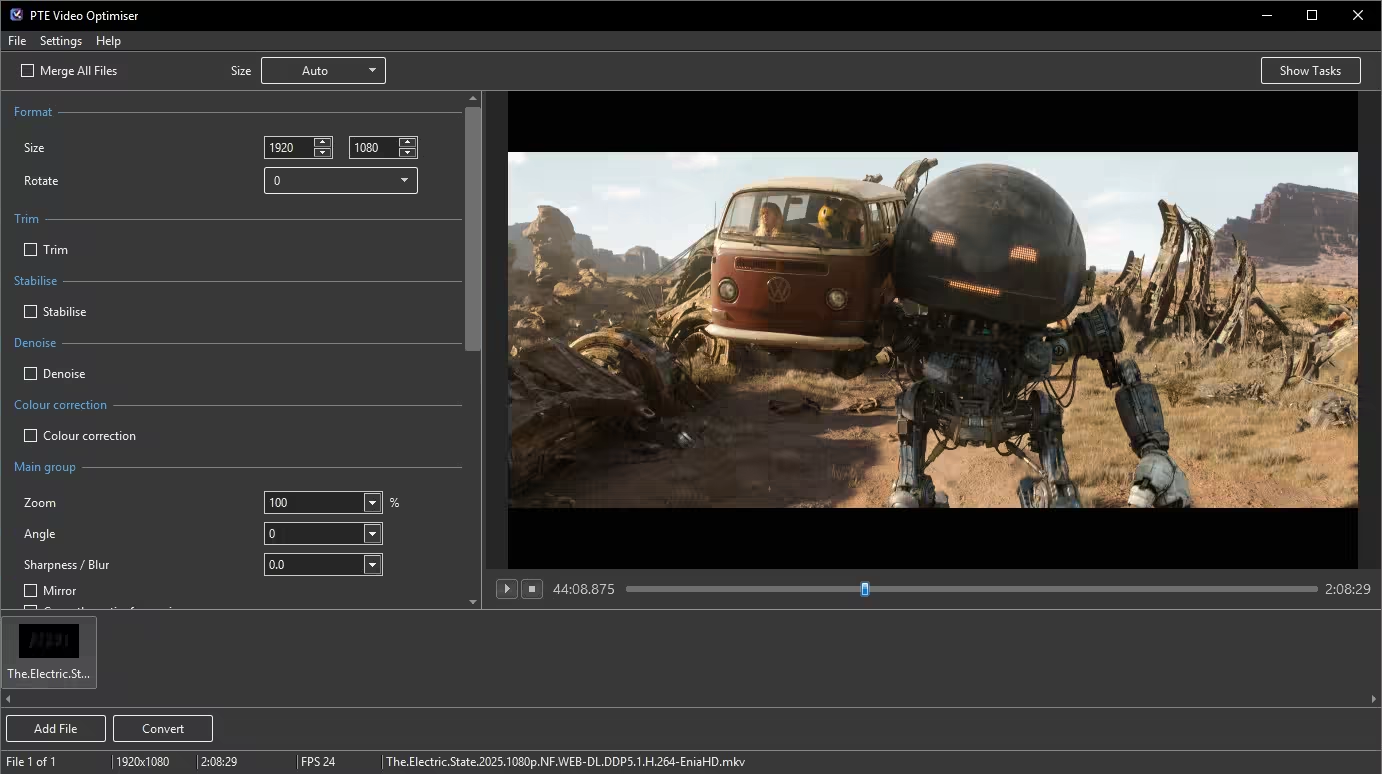The height and width of the screenshot is (774, 1382).
Task: Click the FPS 24 status entry
Action: [x=318, y=762]
